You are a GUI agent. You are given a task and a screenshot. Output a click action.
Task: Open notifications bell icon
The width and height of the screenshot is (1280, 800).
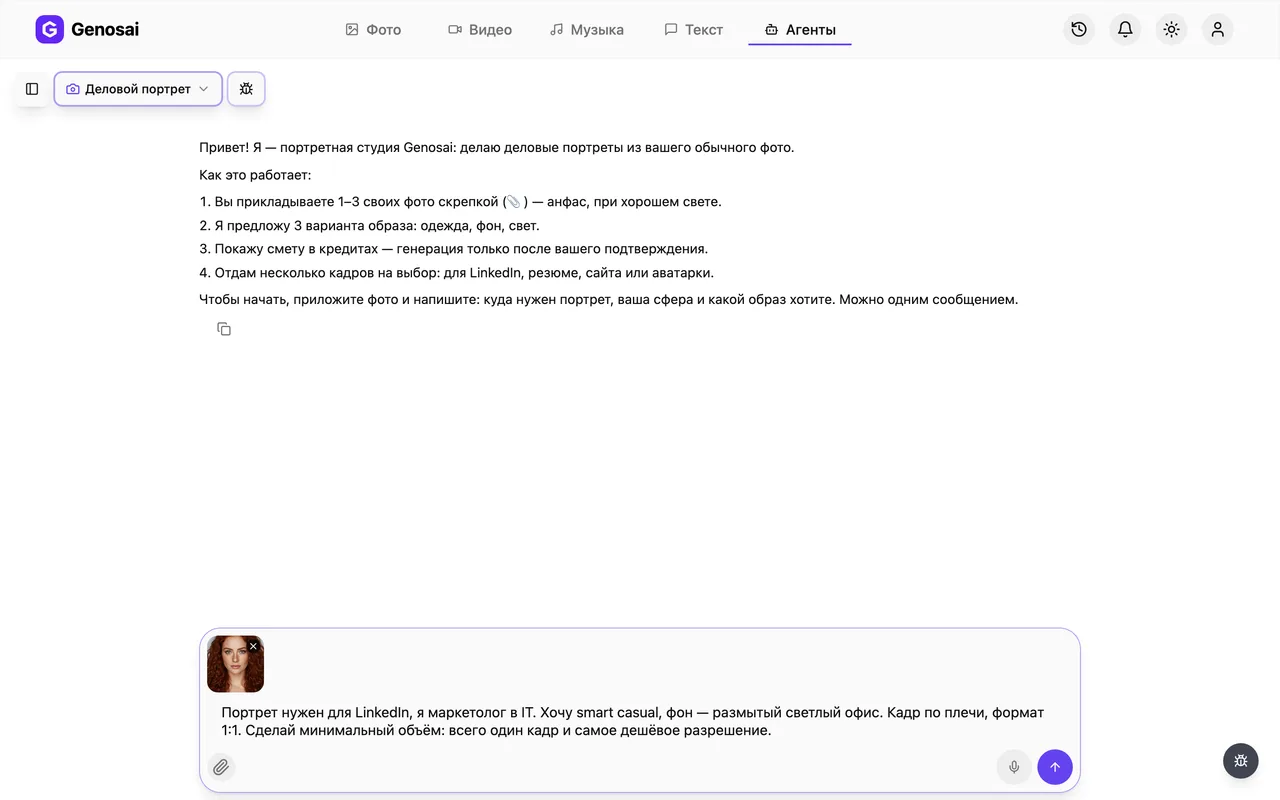pos(1125,30)
